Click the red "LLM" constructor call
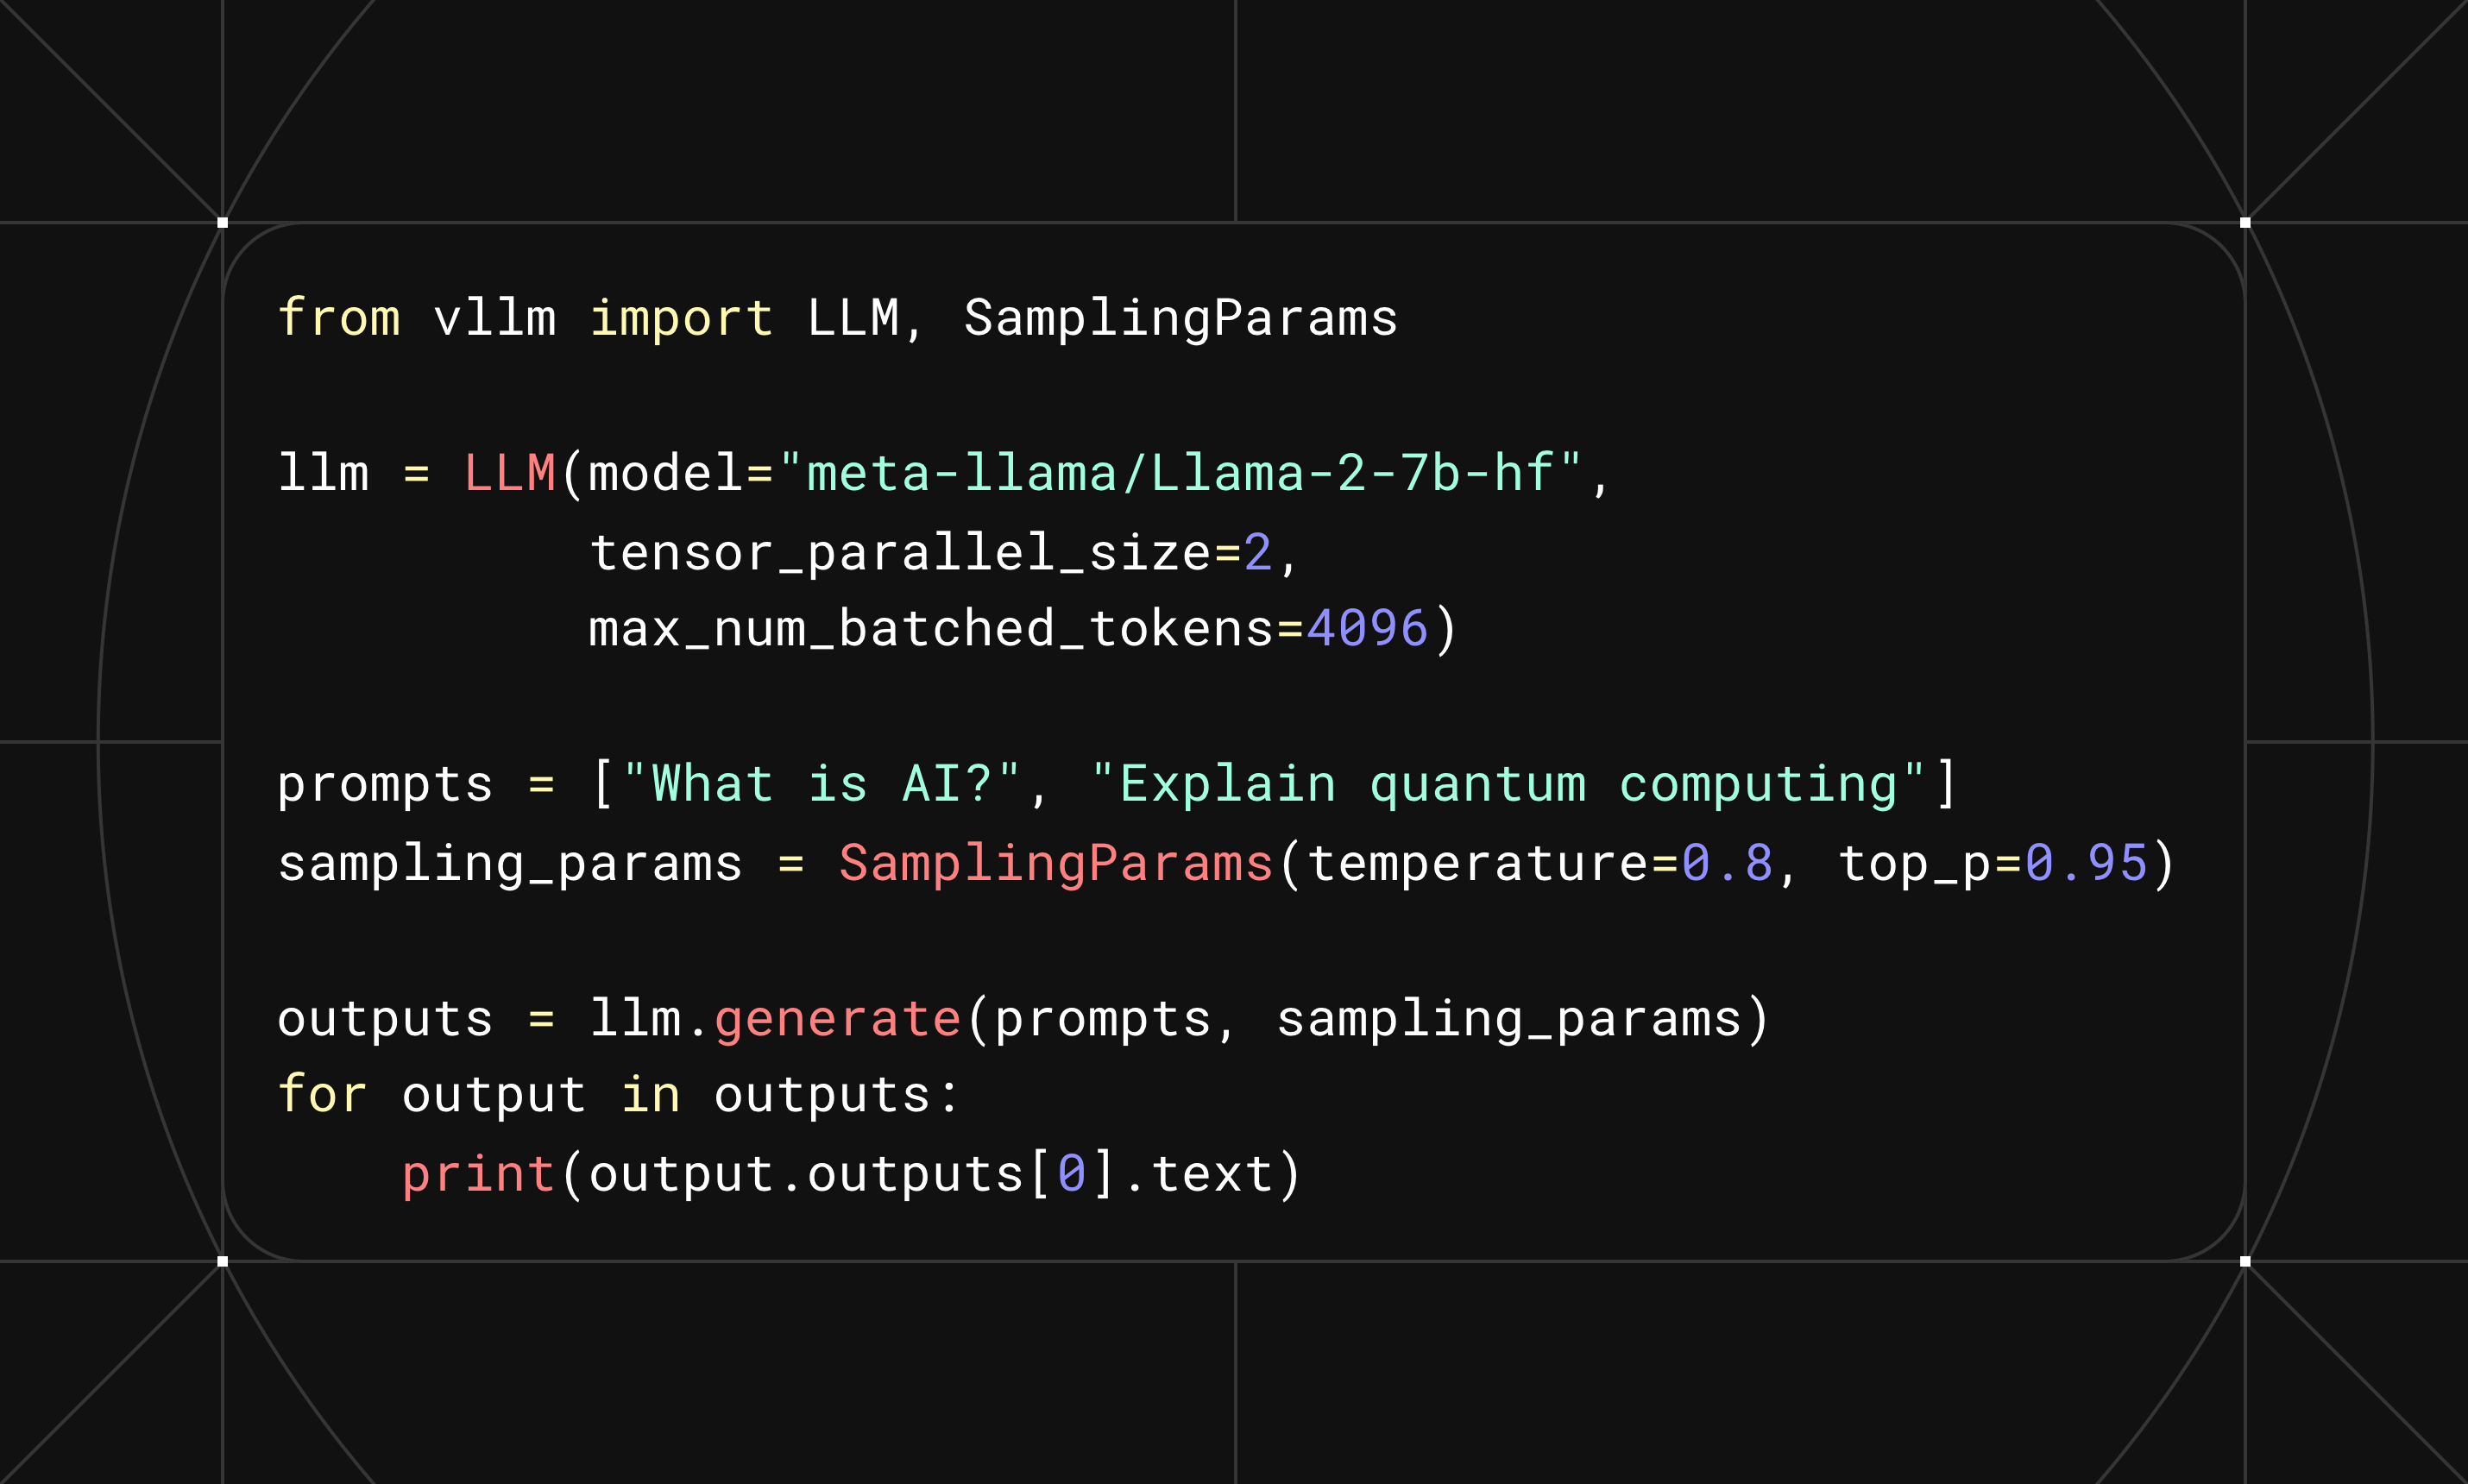This screenshot has height=1484, width=2468. coord(510,473)
